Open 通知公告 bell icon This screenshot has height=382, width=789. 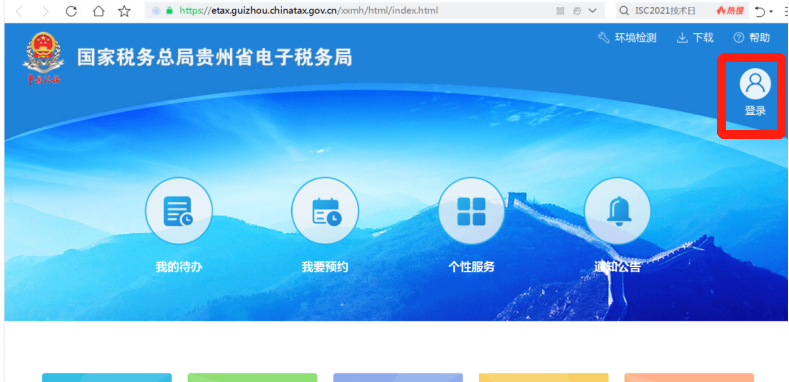coord(617,211)
